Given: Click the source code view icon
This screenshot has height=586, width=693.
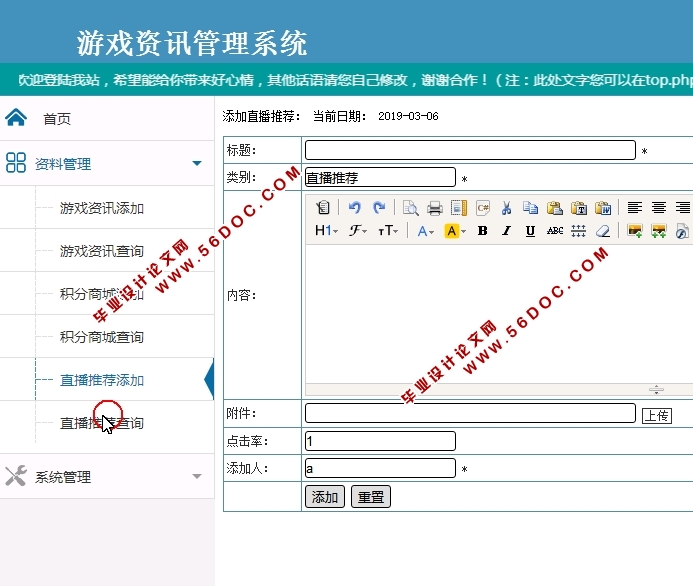Looking at the screenshot, I should (323, 207).
